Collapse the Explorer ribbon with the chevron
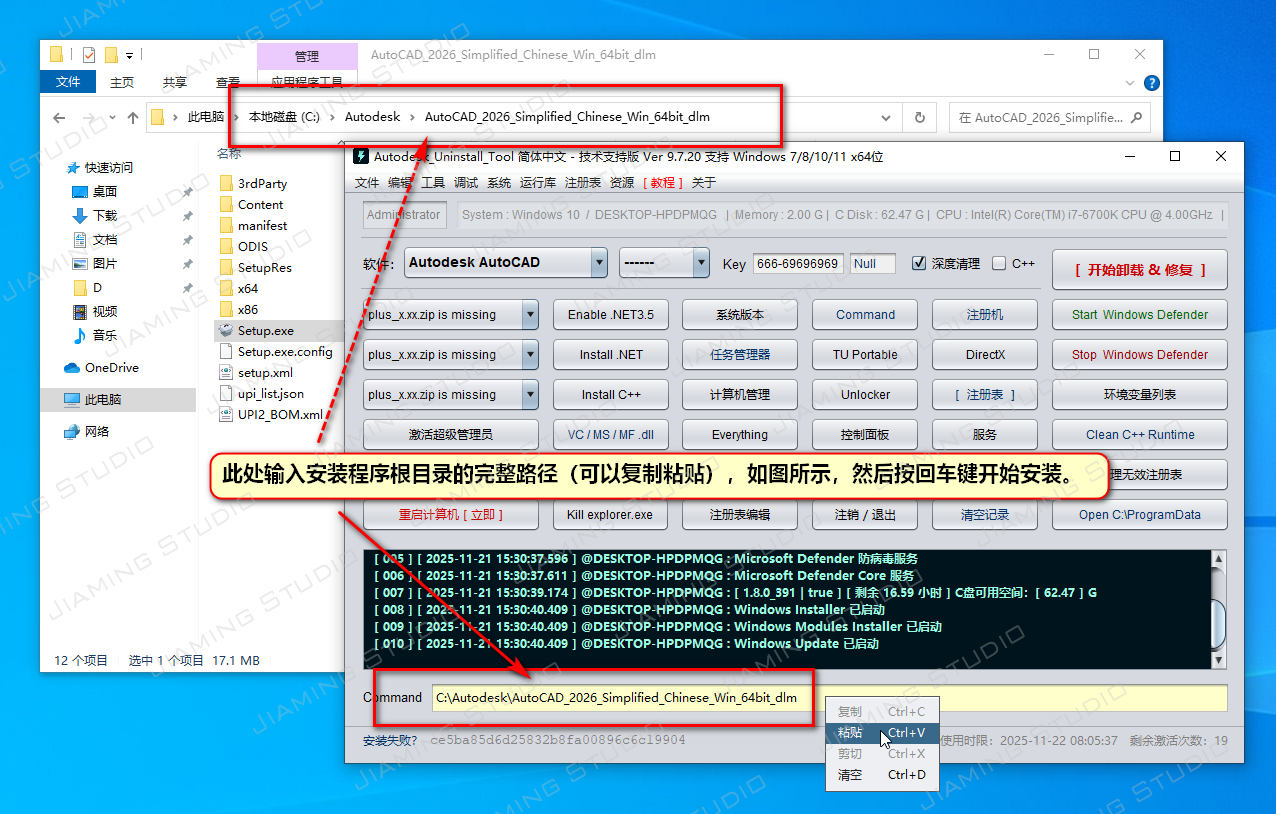 click(x=1130, y=83)
